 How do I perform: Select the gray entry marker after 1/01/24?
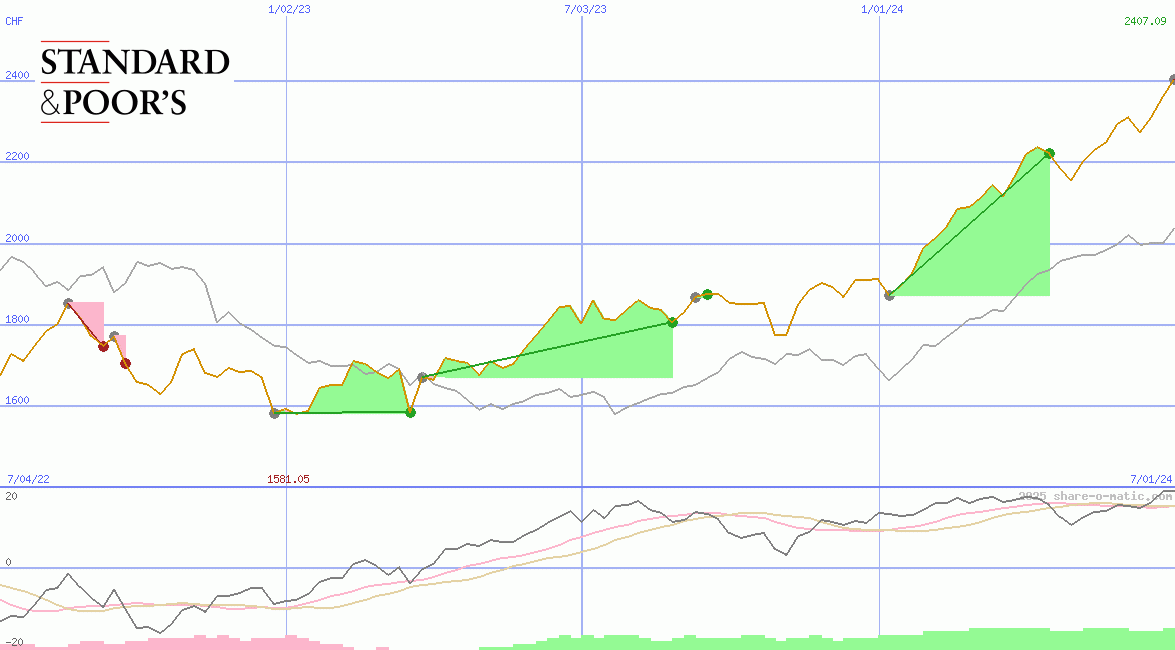[x=889, y=295]
